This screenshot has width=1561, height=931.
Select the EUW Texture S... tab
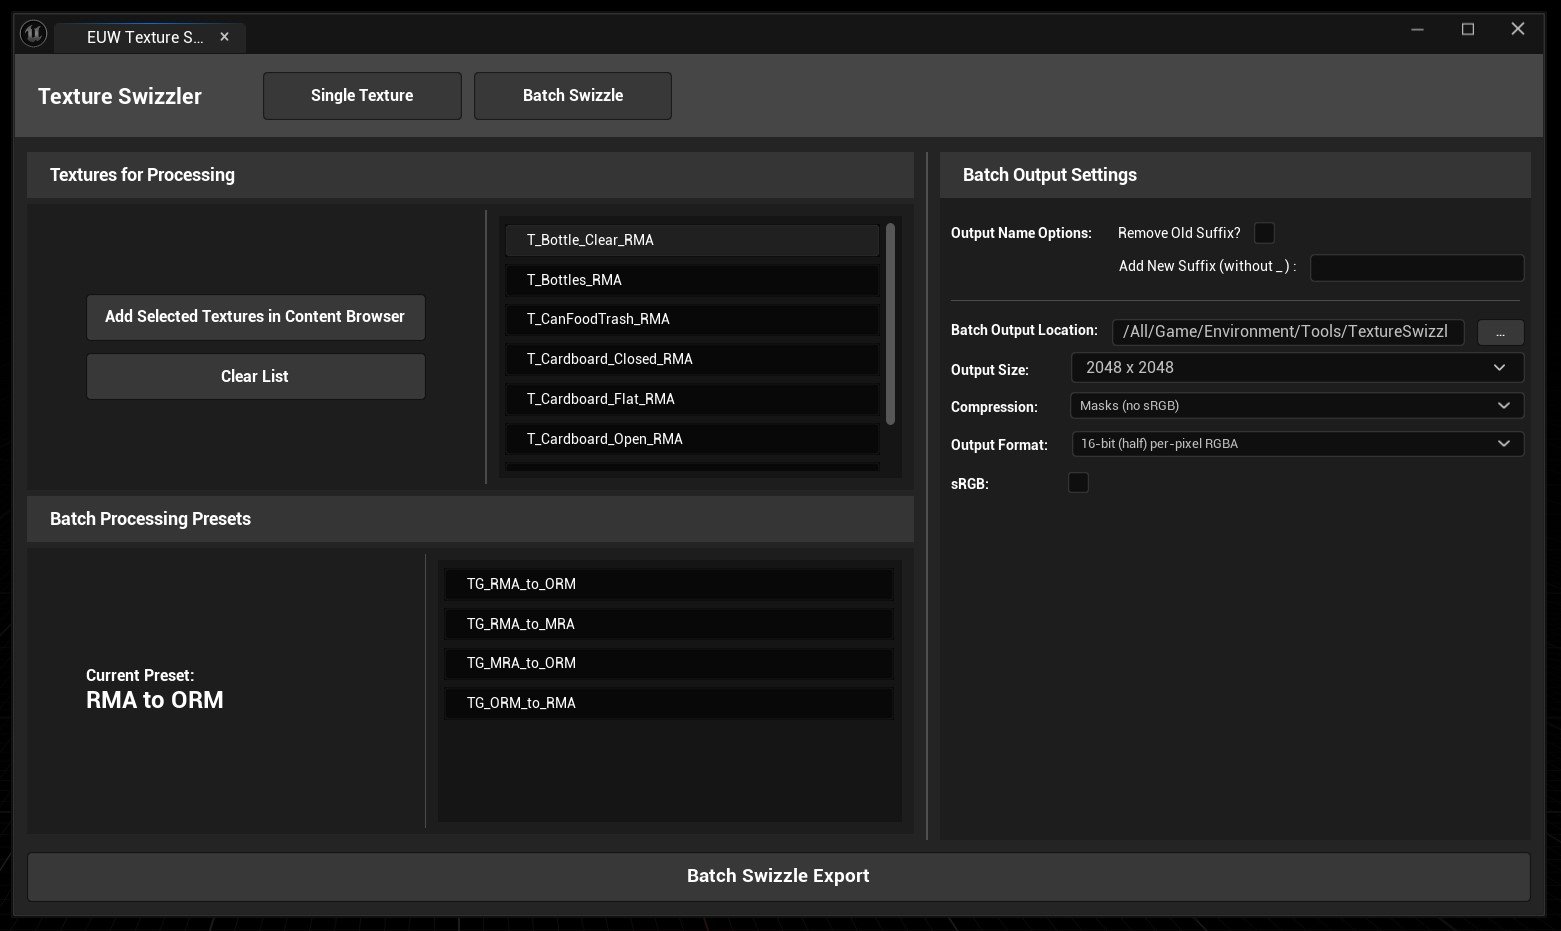tap(149, 37)
